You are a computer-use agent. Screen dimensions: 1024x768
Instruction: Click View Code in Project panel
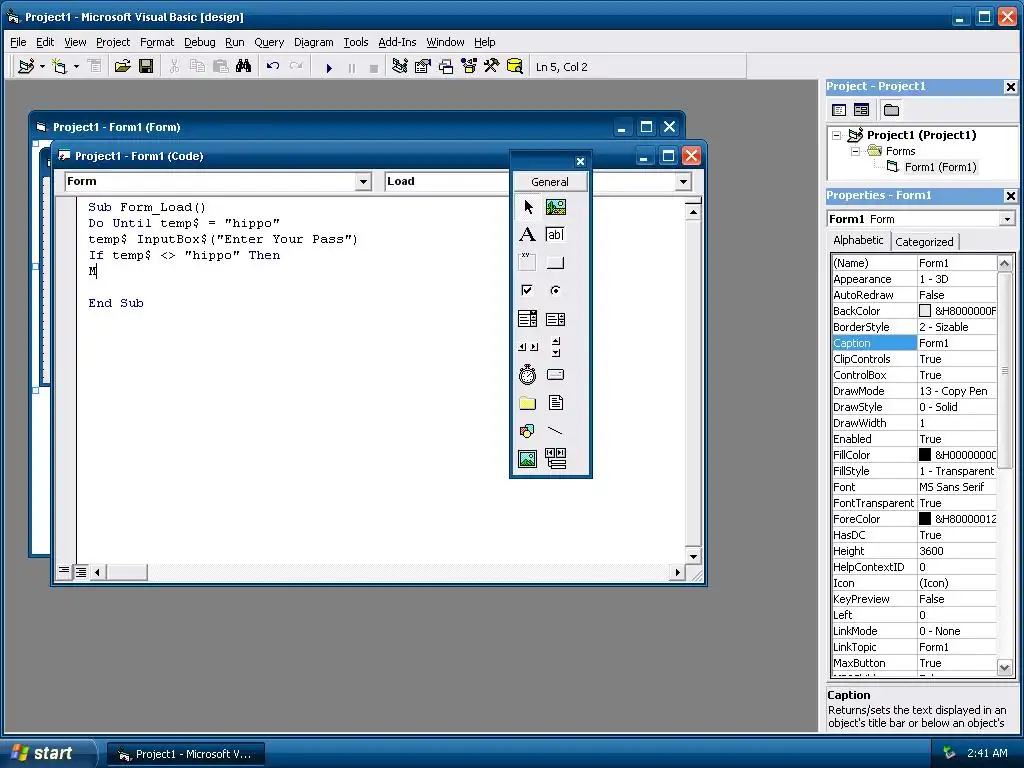839,110
